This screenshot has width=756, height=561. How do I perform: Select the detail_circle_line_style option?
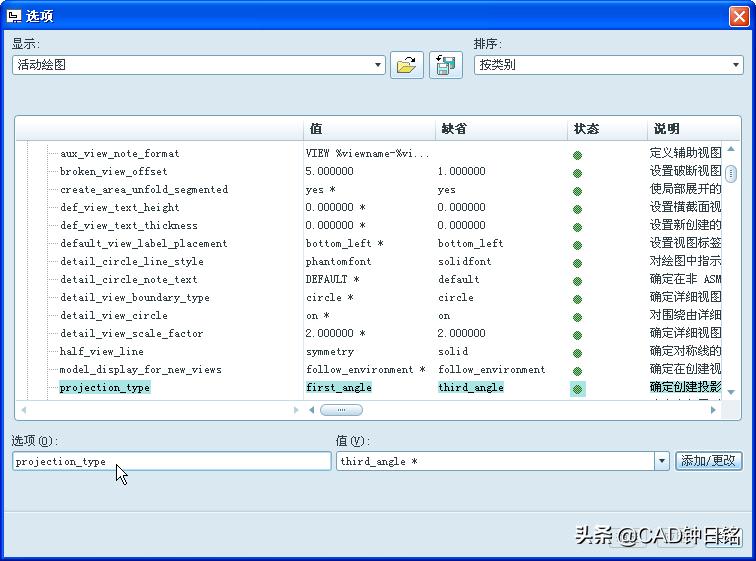coord(132,262)
